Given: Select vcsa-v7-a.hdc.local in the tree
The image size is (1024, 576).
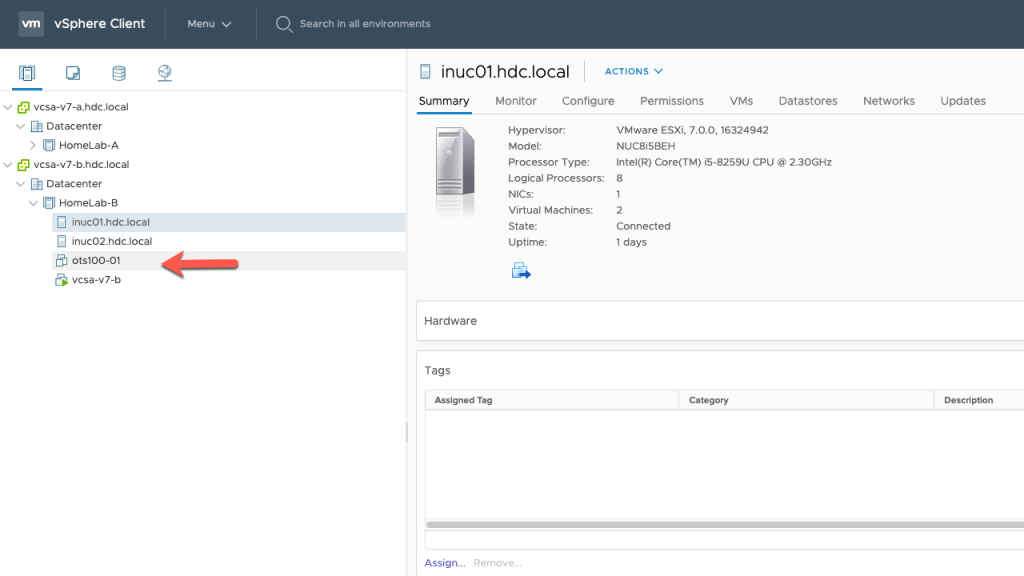Looking at the screenshot, I should click(81, 107).
